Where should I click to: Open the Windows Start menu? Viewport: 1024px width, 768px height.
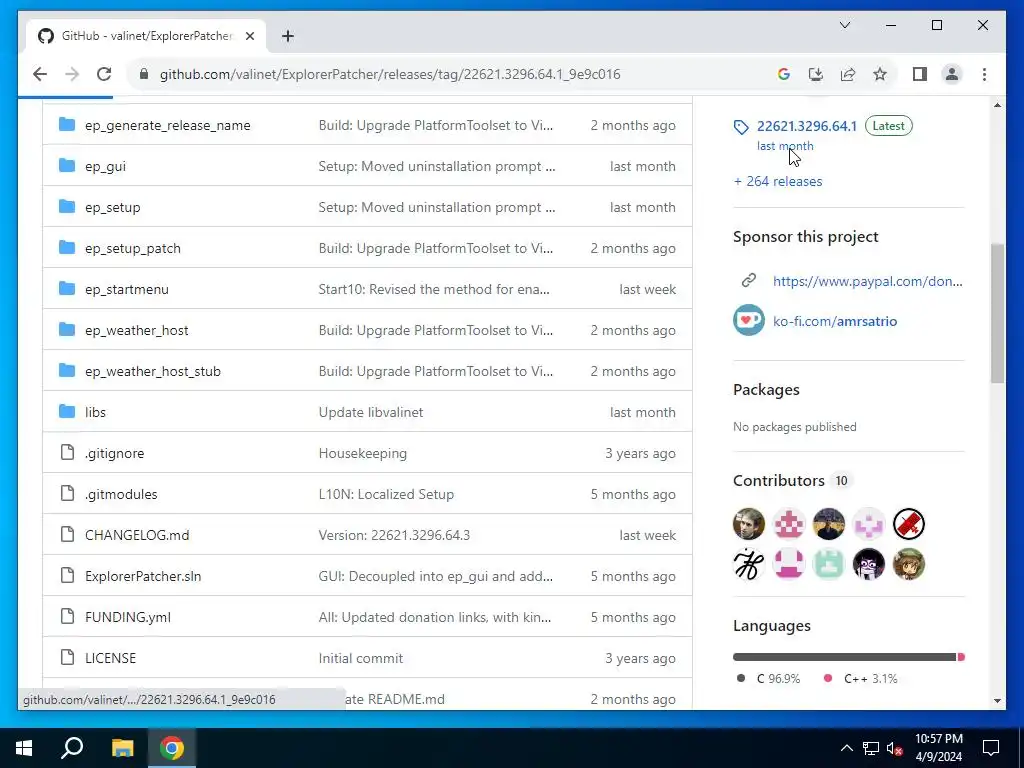coord(24,748)
